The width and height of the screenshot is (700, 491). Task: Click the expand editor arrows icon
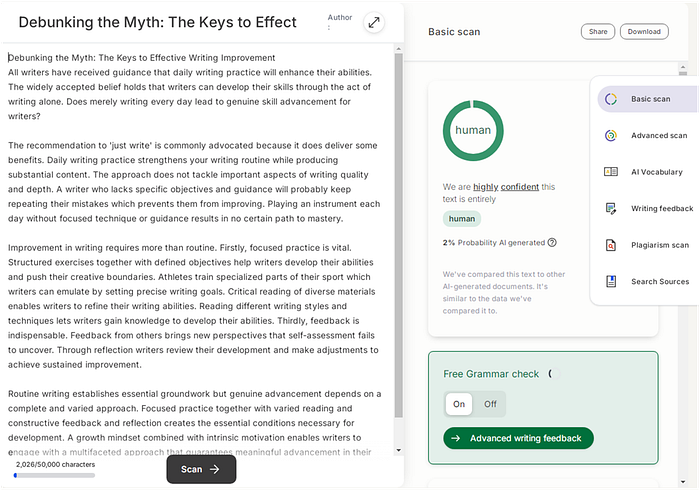374,23
